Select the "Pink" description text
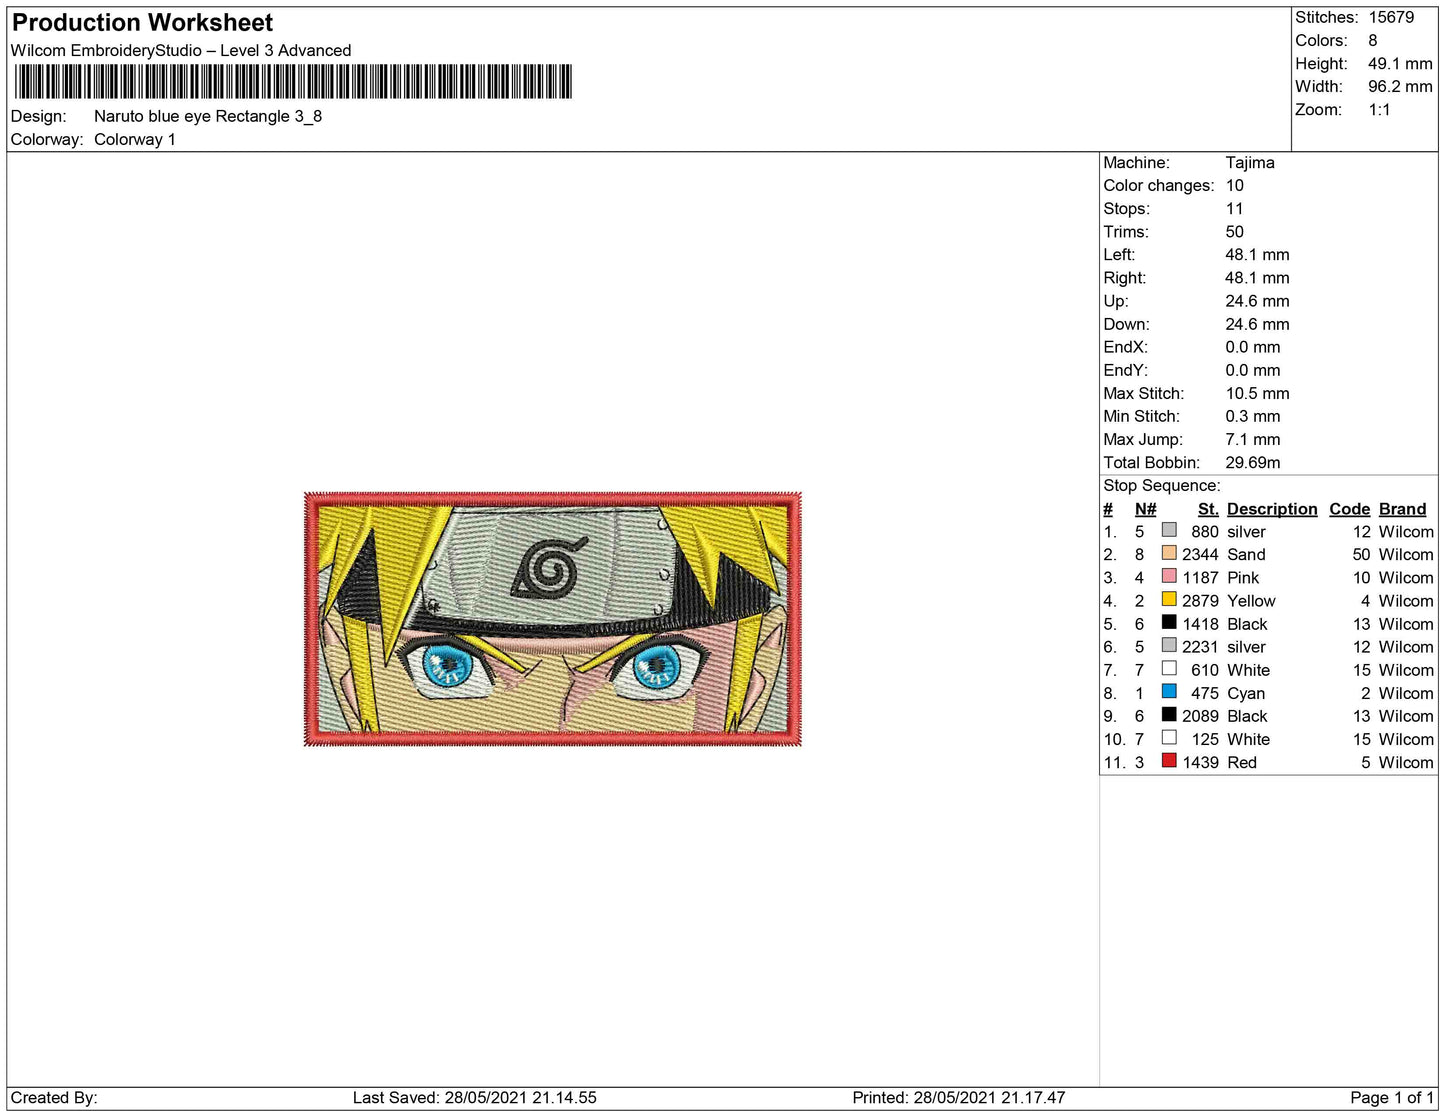The height and width of the screenshot is (1112, 1445). click(1243, 577)
